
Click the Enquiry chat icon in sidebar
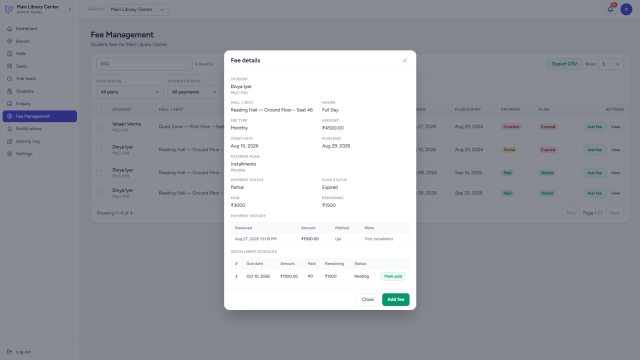pyautogui.click(x=9, y=104)
